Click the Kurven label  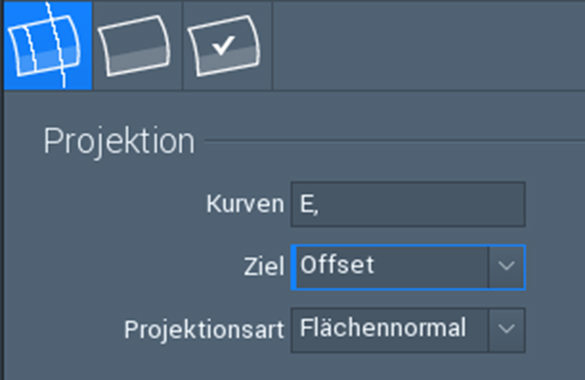245,204
